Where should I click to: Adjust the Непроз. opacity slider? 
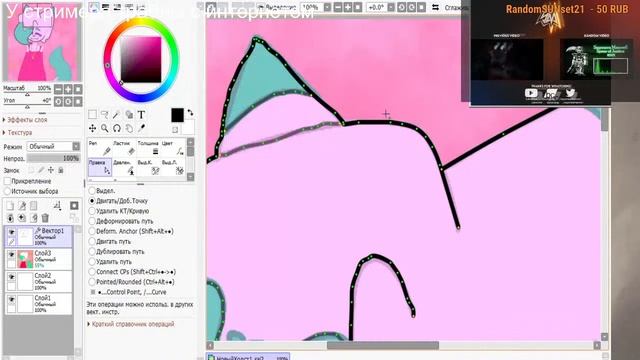coord(53,158)
